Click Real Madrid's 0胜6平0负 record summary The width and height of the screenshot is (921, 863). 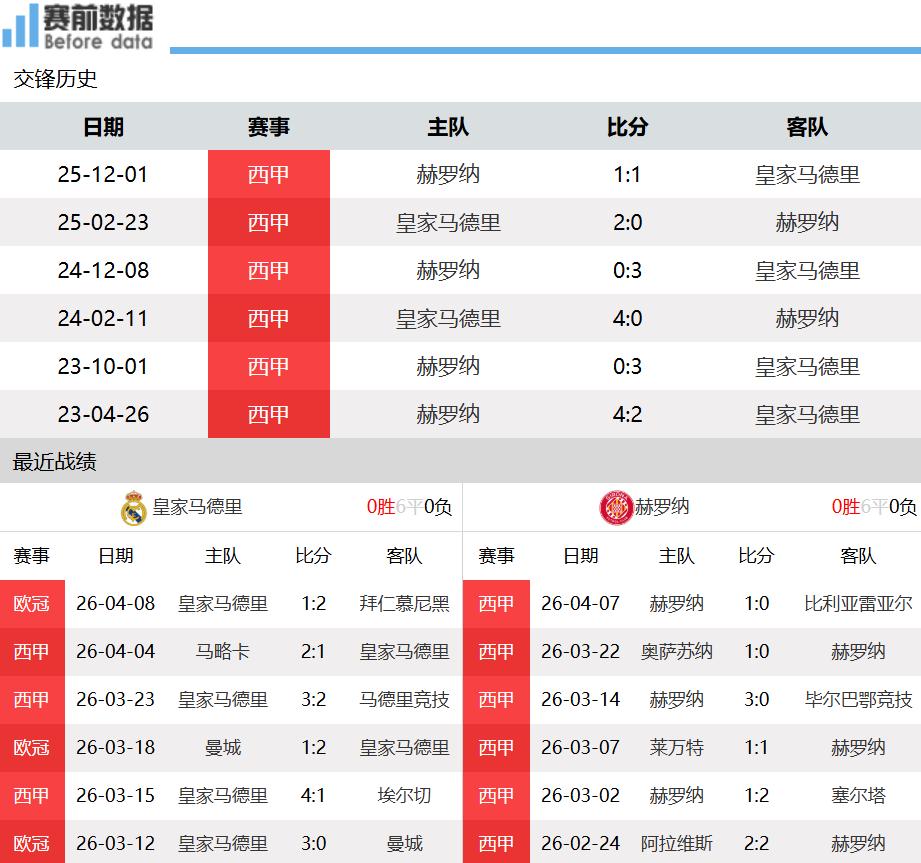pos(409,507)
